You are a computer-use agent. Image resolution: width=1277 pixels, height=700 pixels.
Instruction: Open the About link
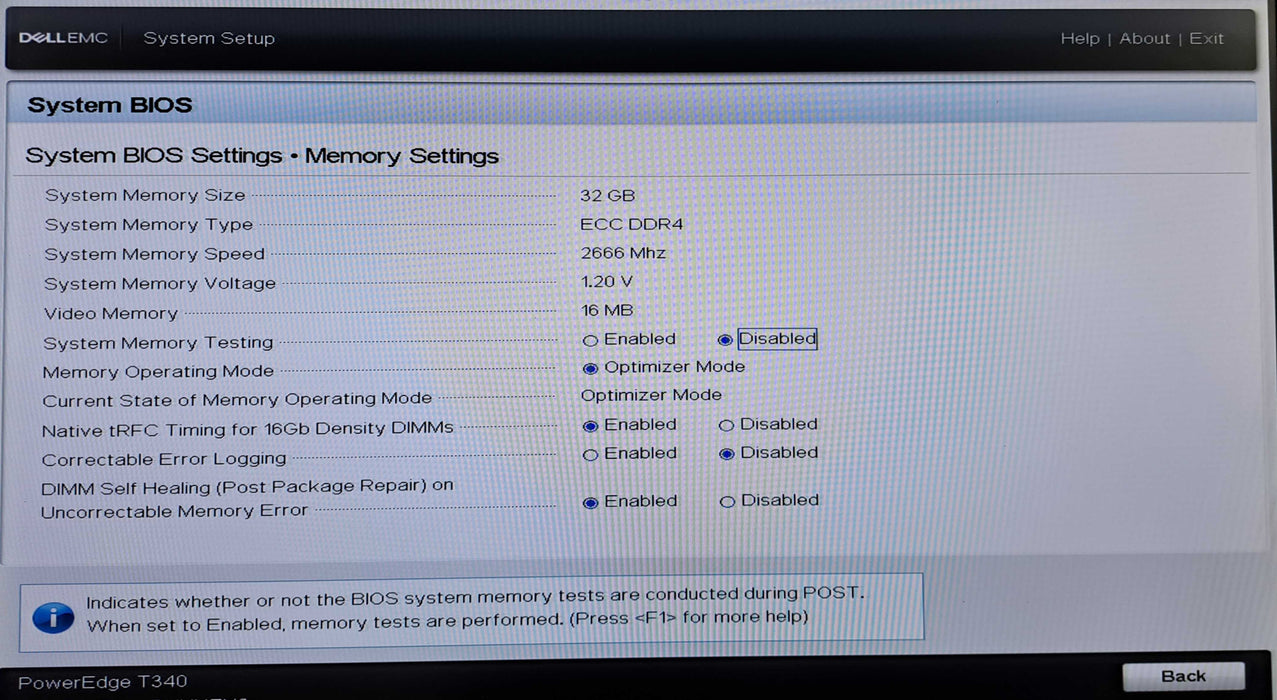pos(1145,38)
